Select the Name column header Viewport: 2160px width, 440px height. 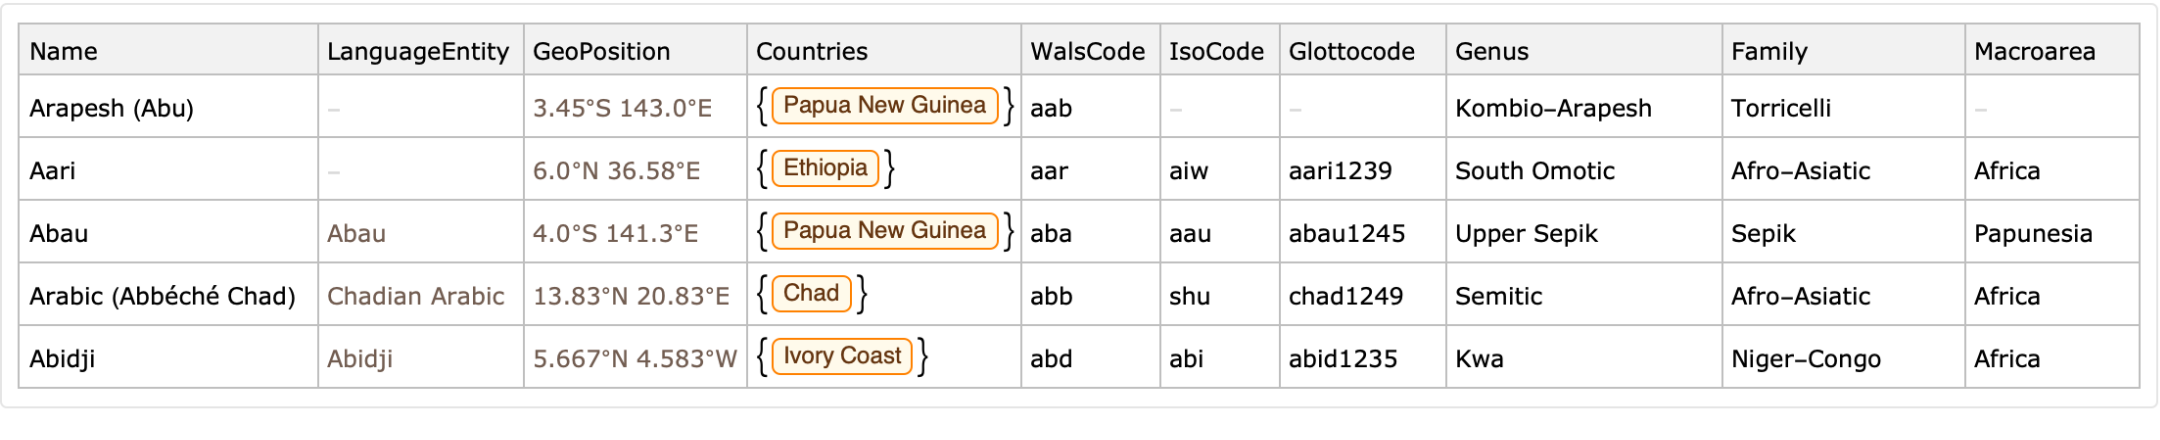64,51
